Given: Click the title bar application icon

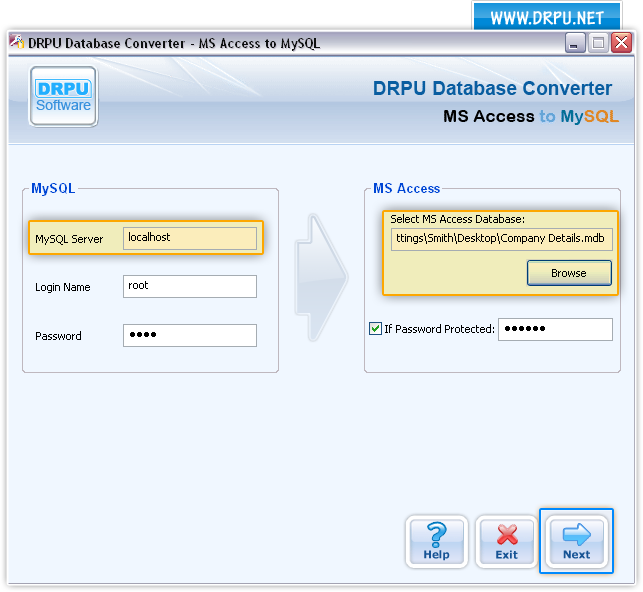Looking at the screenshot, I should (x=16, y=42).
